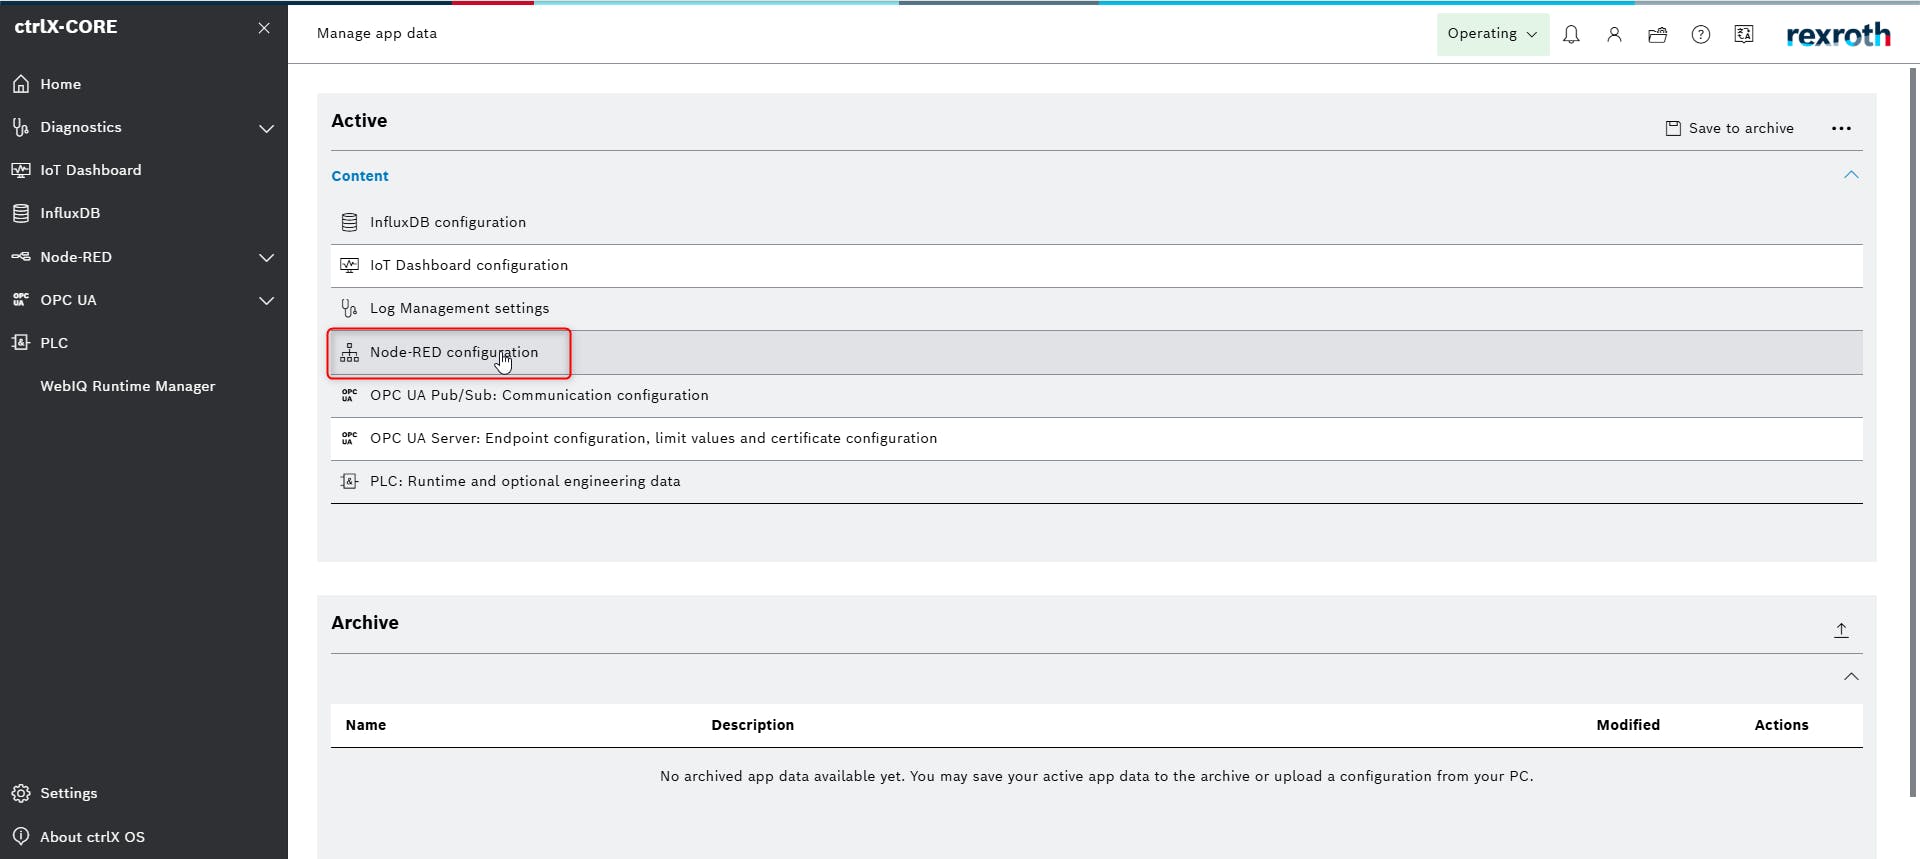
Task: Open the three-dots more options menu
Action: coord(1841,128)
